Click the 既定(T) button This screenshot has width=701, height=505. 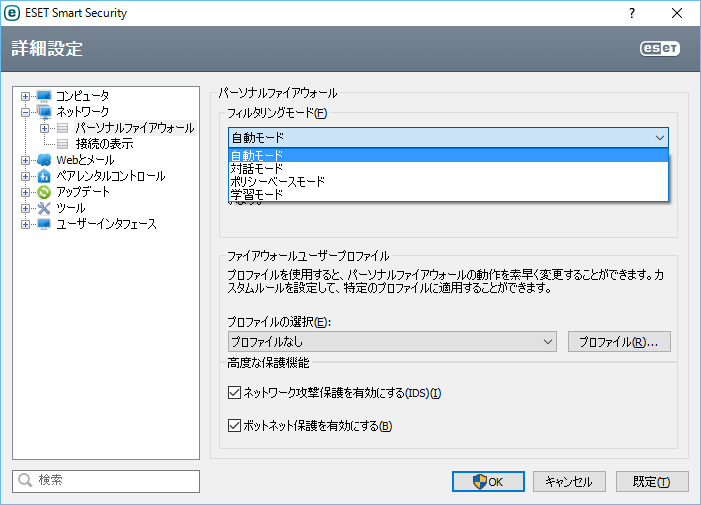[x=652, y=482]
